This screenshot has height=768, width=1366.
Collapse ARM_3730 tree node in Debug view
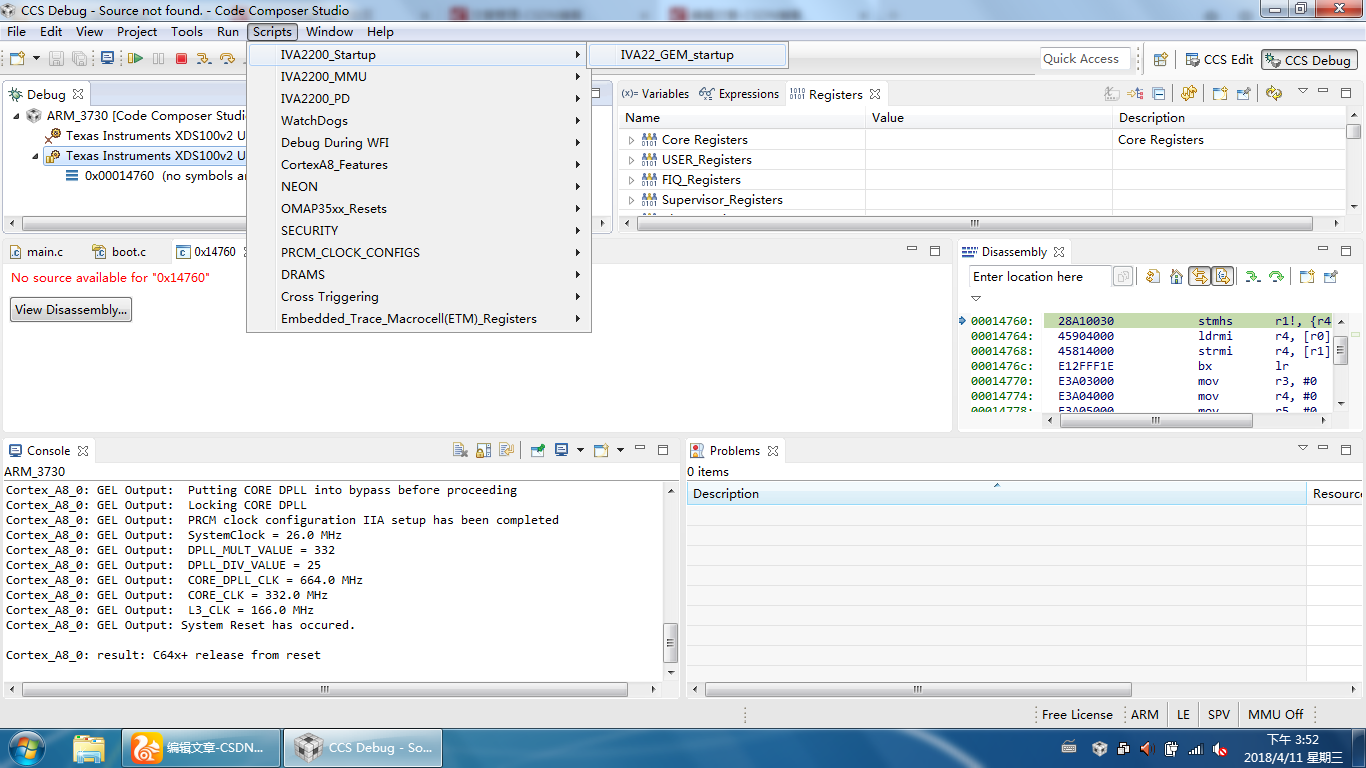tap(17, 116)
